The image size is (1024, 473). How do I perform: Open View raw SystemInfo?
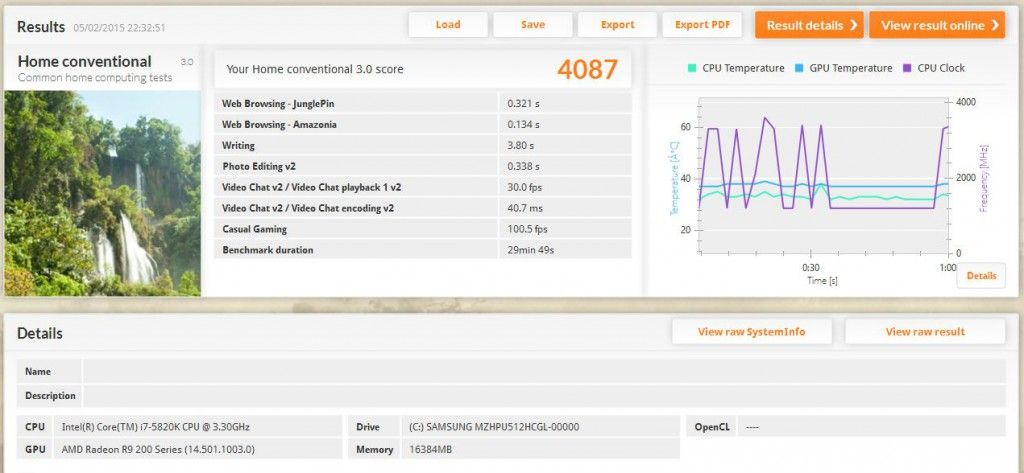pyautogui.click(x=752, y=332)
